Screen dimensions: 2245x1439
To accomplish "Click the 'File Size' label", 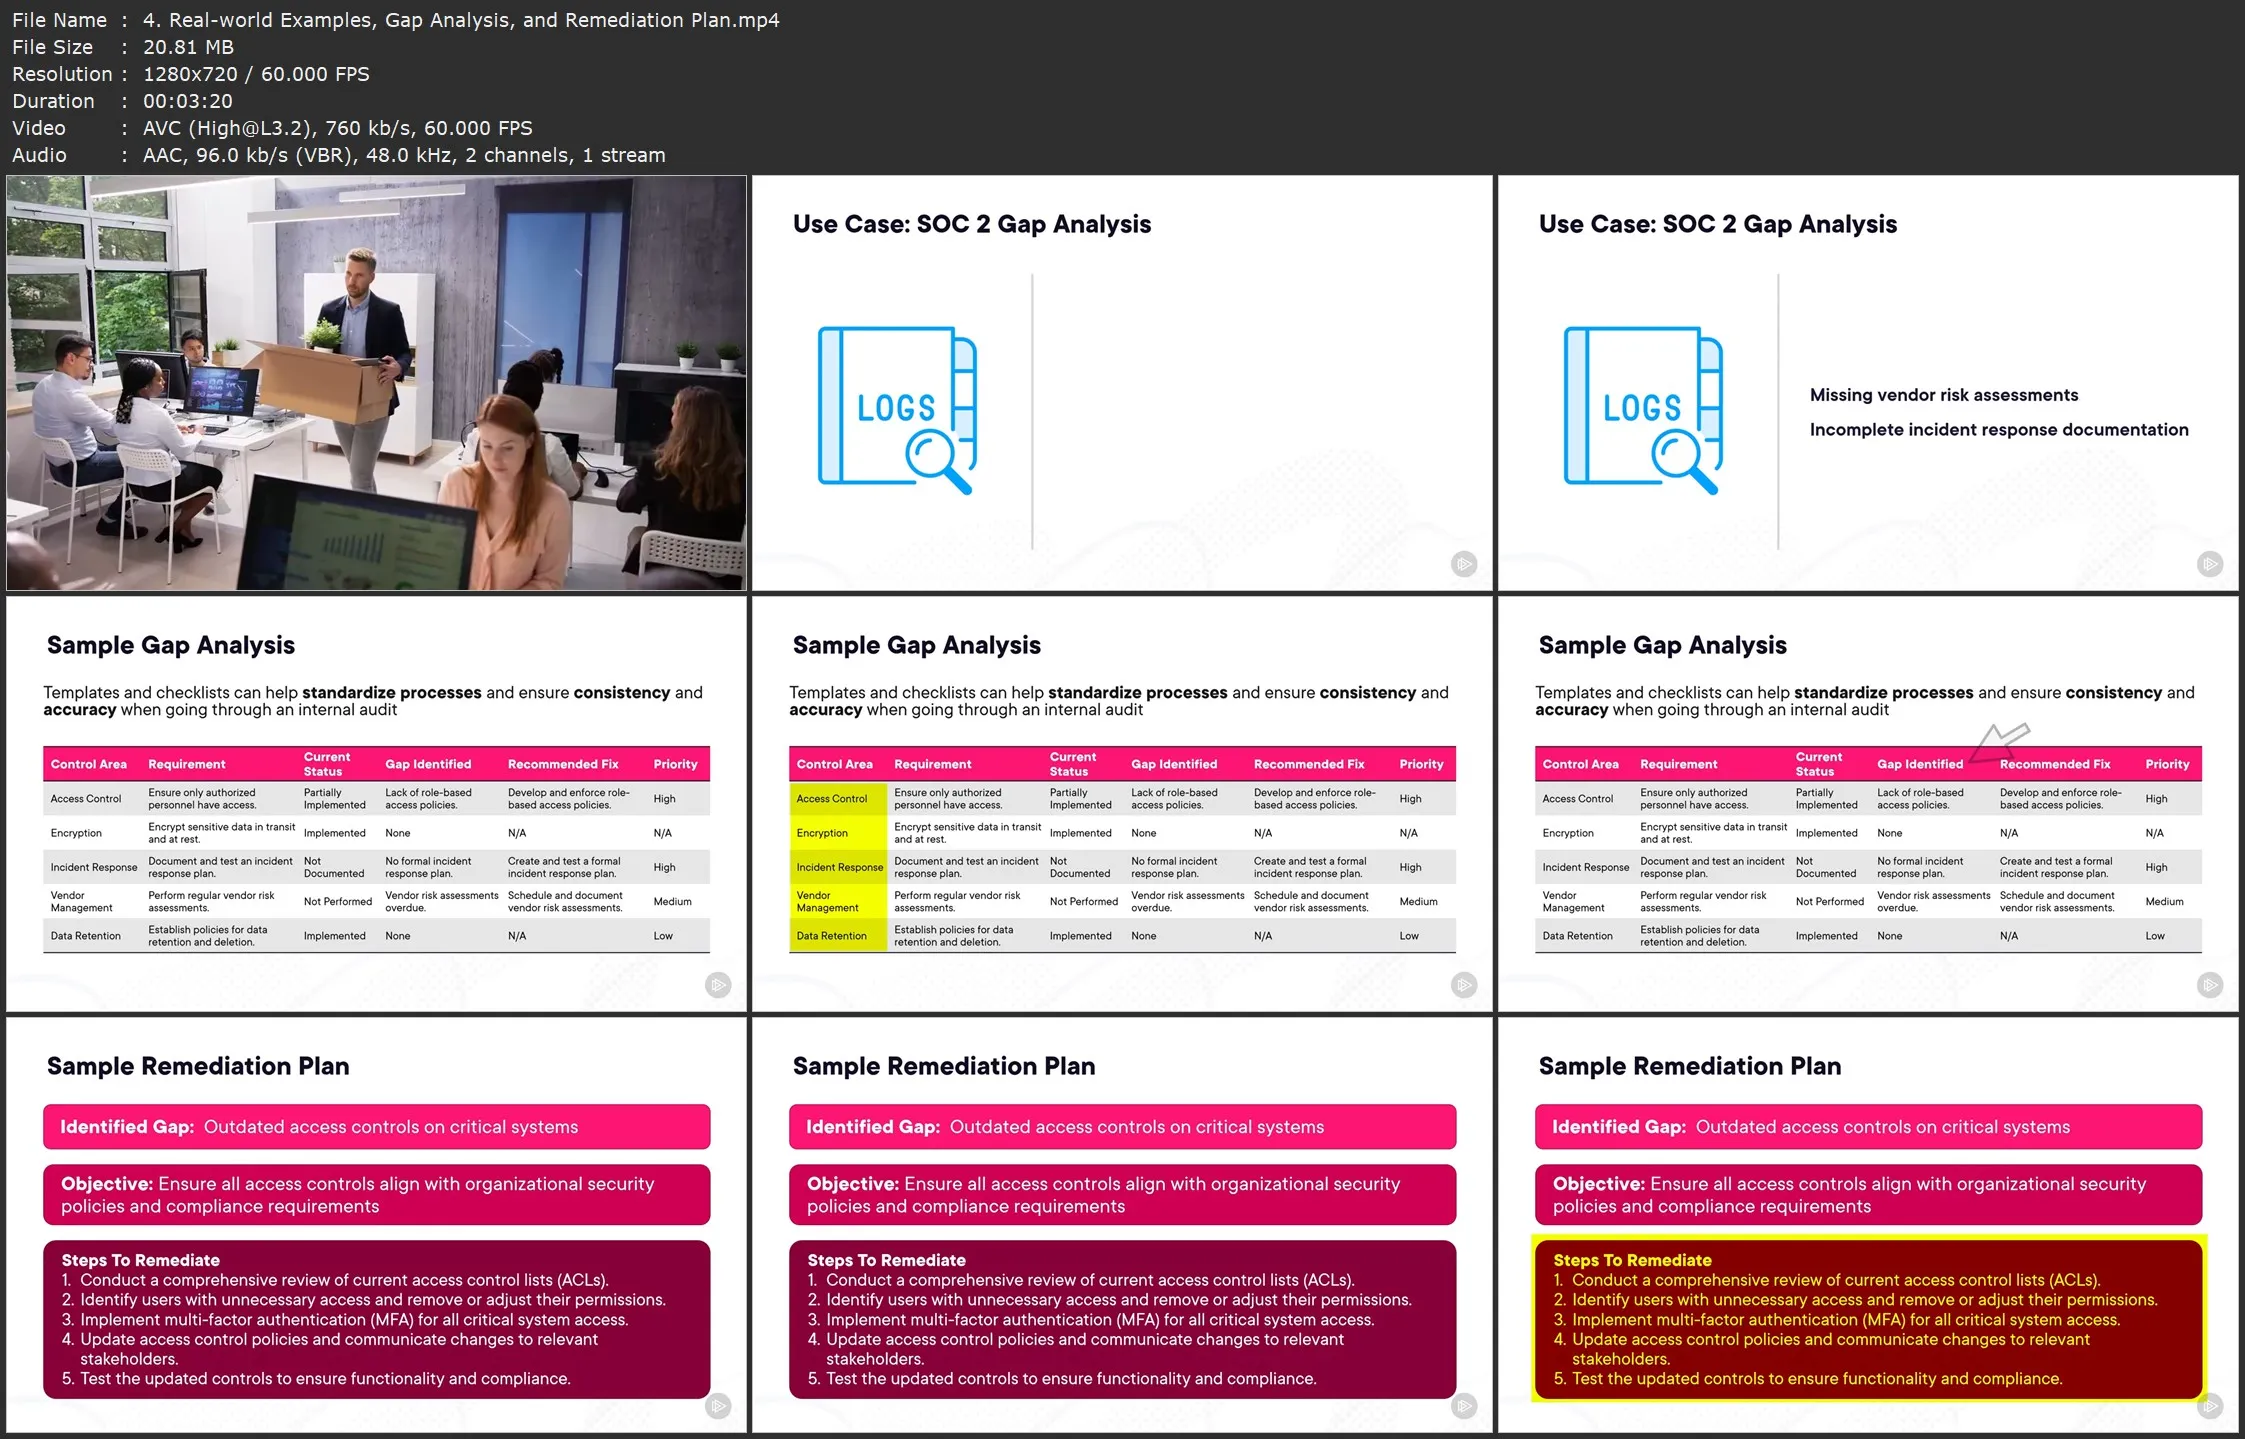I will 52,47.
